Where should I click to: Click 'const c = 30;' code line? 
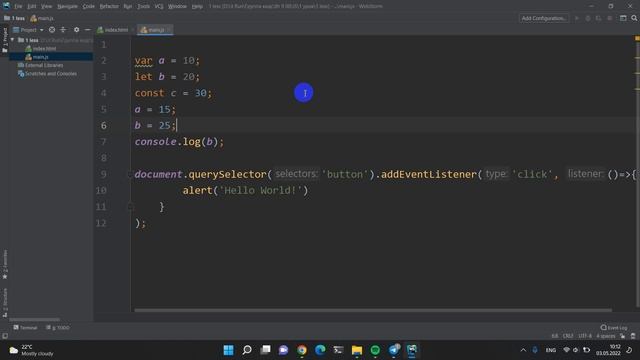coord(173,93)
